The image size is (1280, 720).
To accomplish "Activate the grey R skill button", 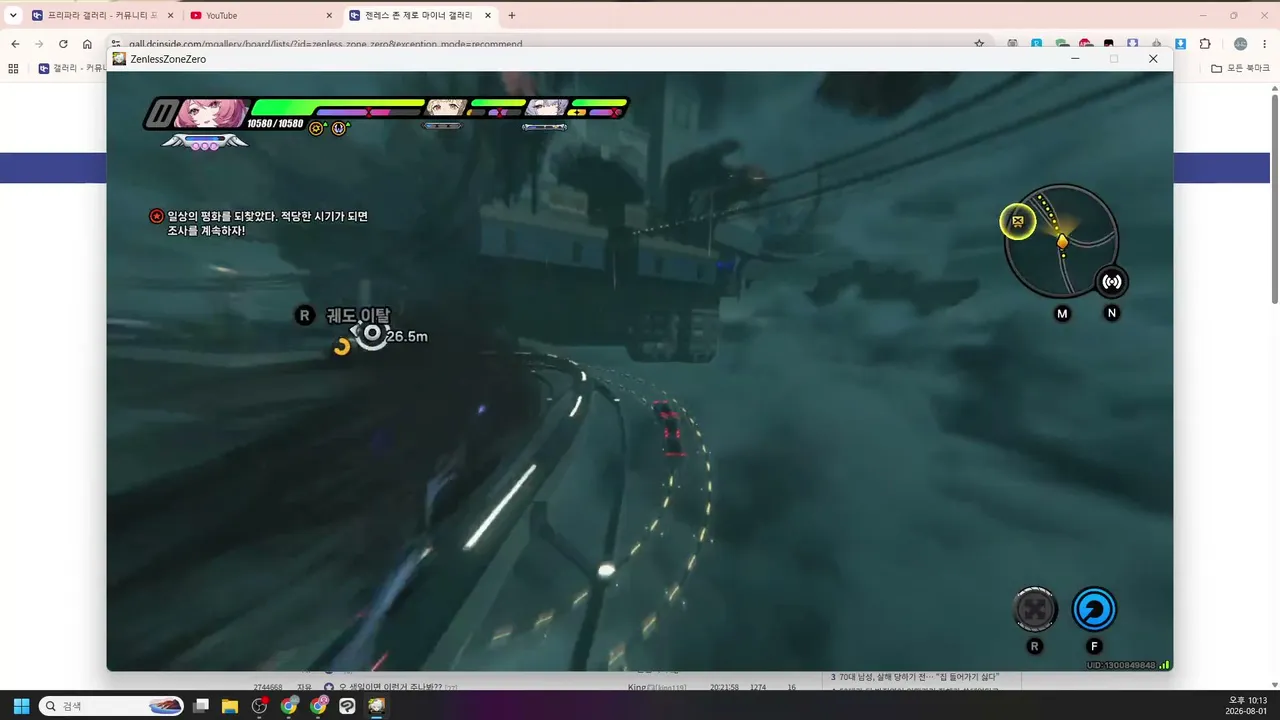I will (x=1035, y=609).
